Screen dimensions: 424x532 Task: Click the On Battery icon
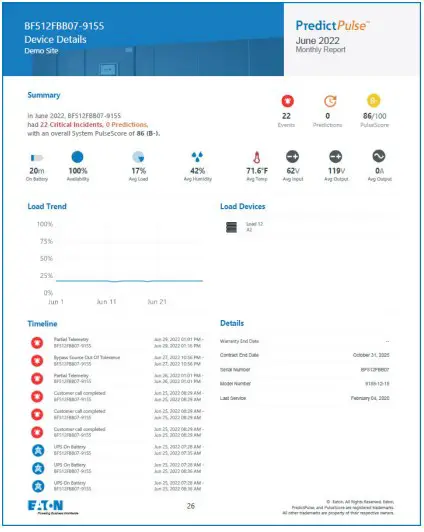[x=37, y=158]
